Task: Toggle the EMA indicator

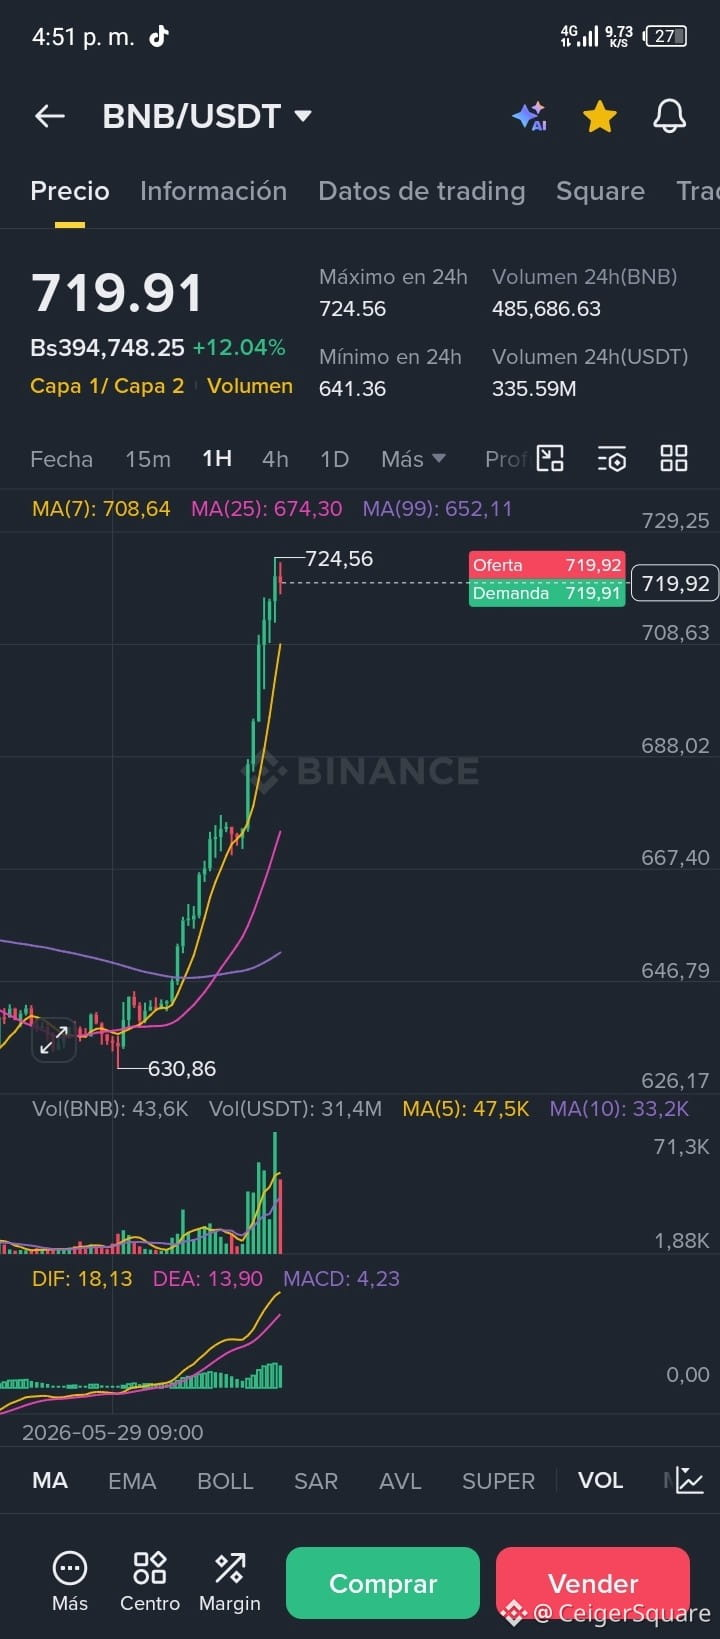Action: click(132, 1481)
